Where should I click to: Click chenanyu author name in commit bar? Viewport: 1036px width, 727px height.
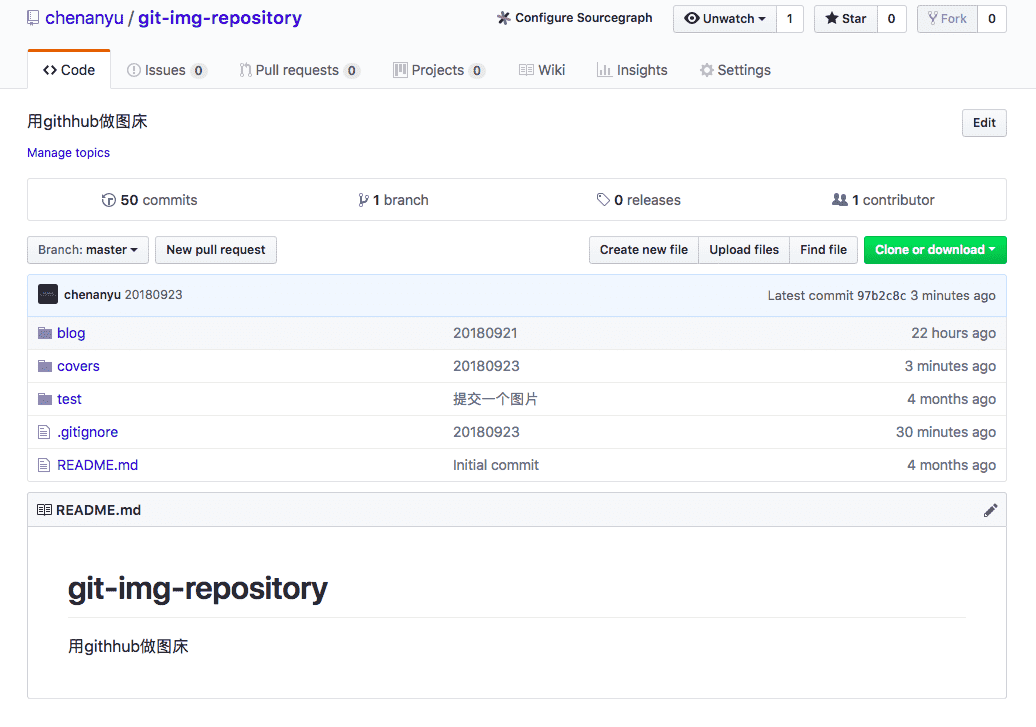(x=92, y=295)
